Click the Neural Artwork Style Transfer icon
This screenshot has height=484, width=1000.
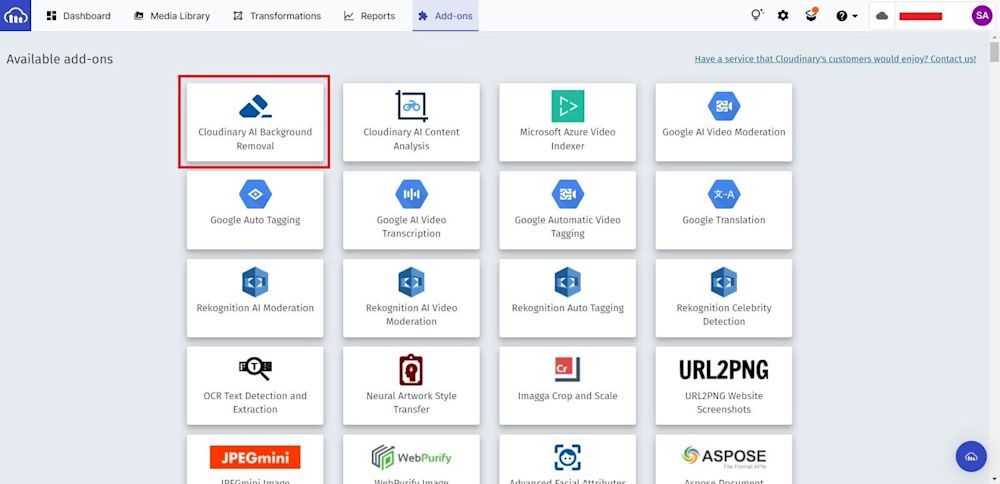pos(411,370)
